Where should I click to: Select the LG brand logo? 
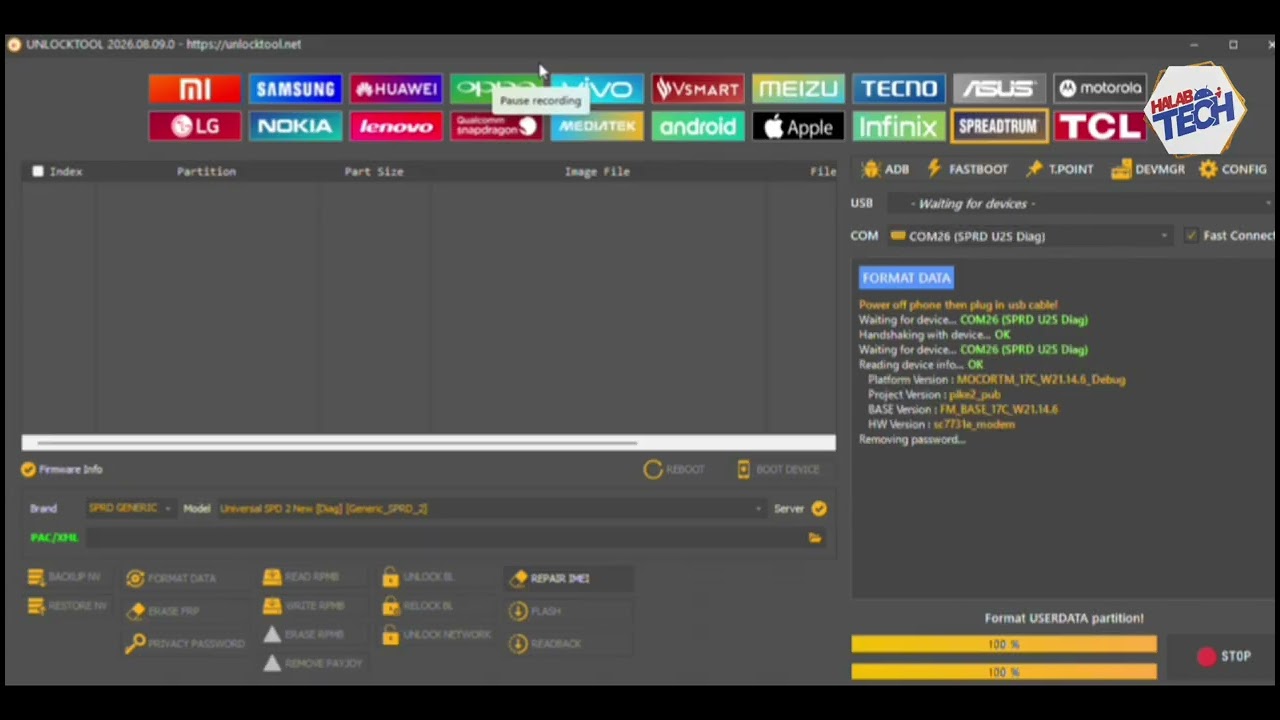click(x=195, y=126)
